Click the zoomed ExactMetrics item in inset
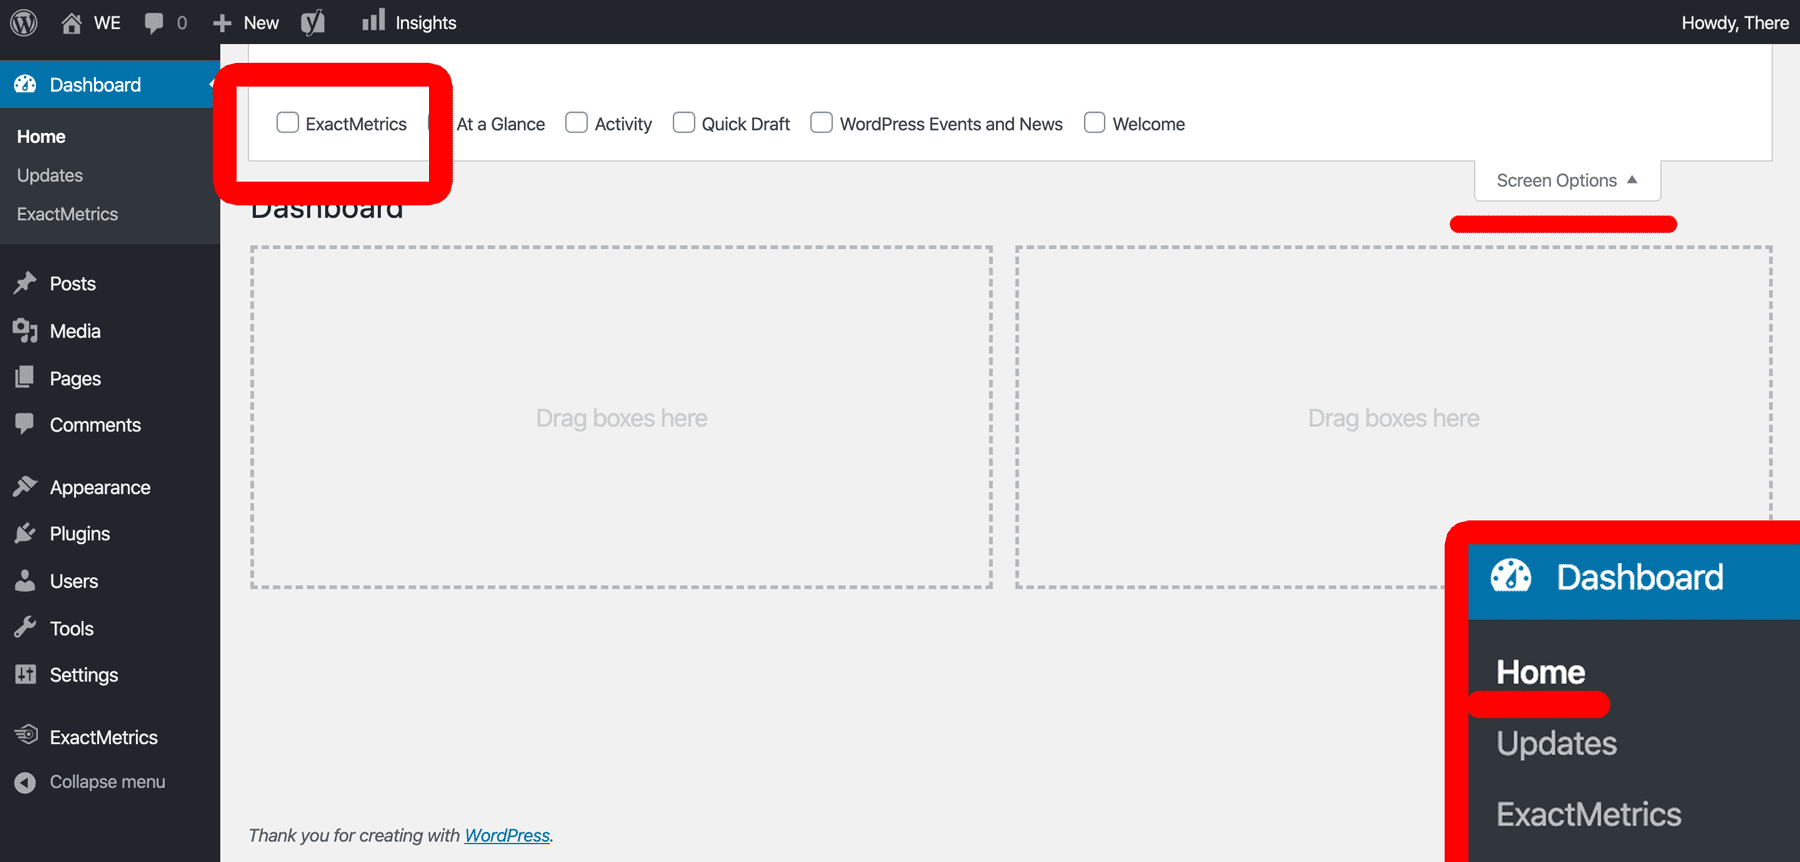This screenshot has width=1800, height=862. pos(1589,814)
